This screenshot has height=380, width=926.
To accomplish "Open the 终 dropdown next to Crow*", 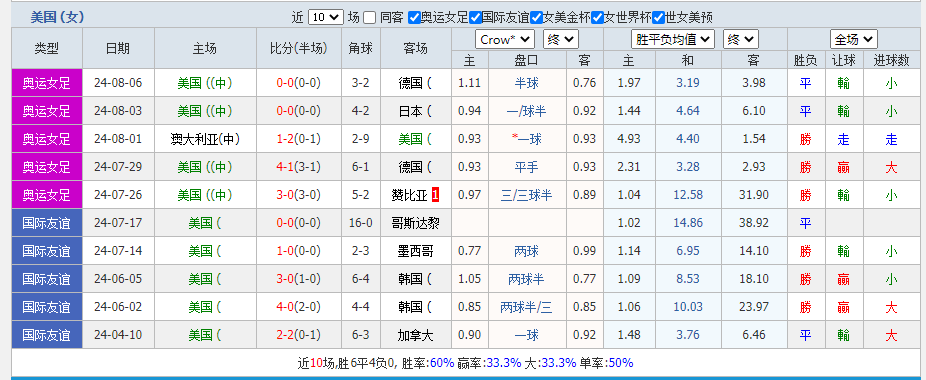I will pos(561,40).
